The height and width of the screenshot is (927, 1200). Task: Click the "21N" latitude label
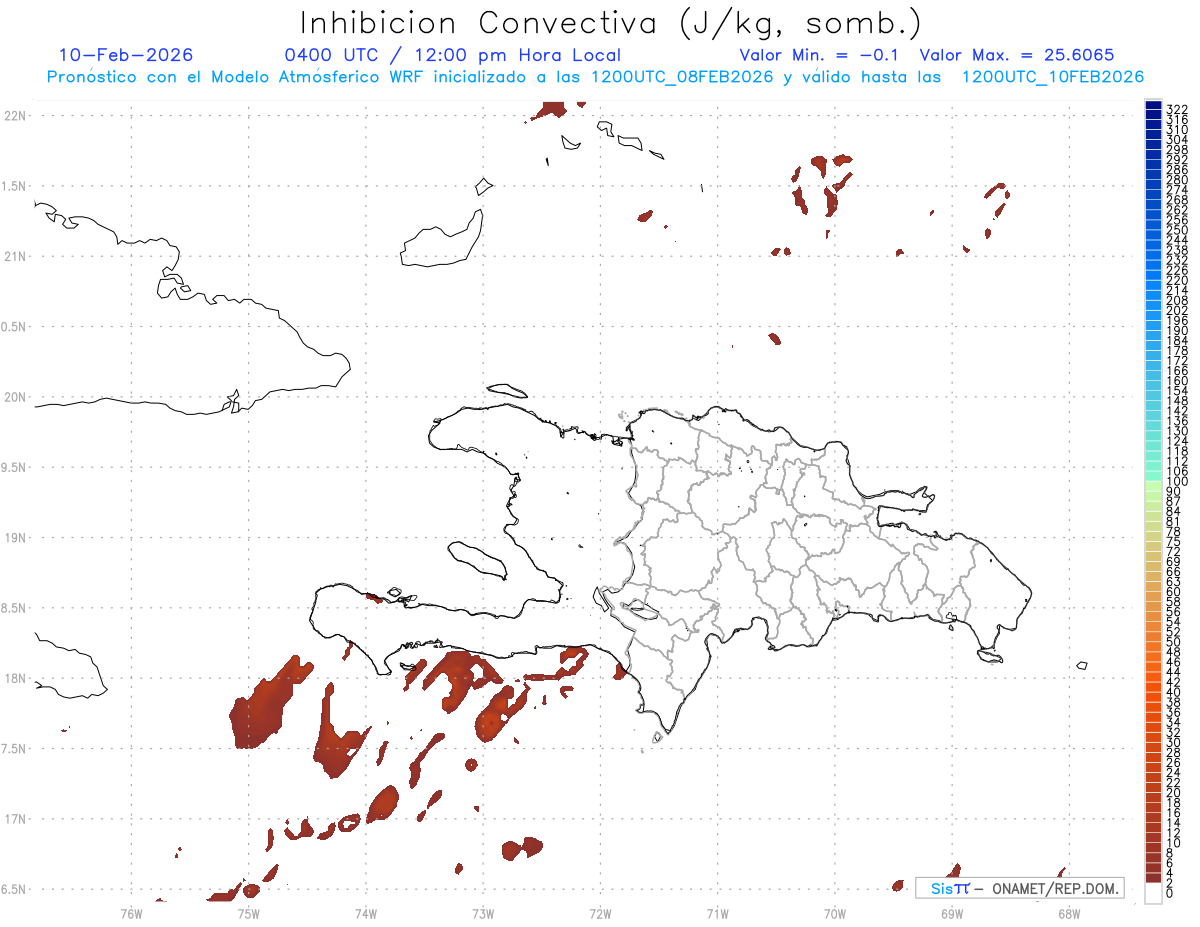(15, 256)
